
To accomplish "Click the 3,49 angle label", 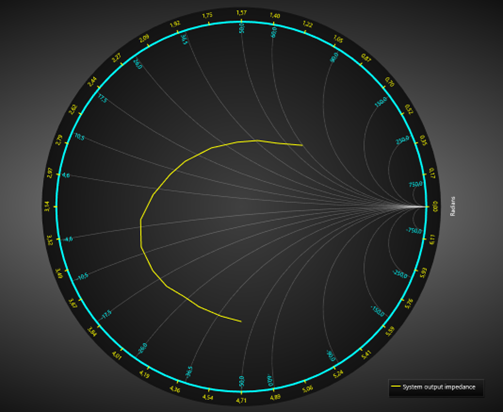I will click(x=59, y=273).
